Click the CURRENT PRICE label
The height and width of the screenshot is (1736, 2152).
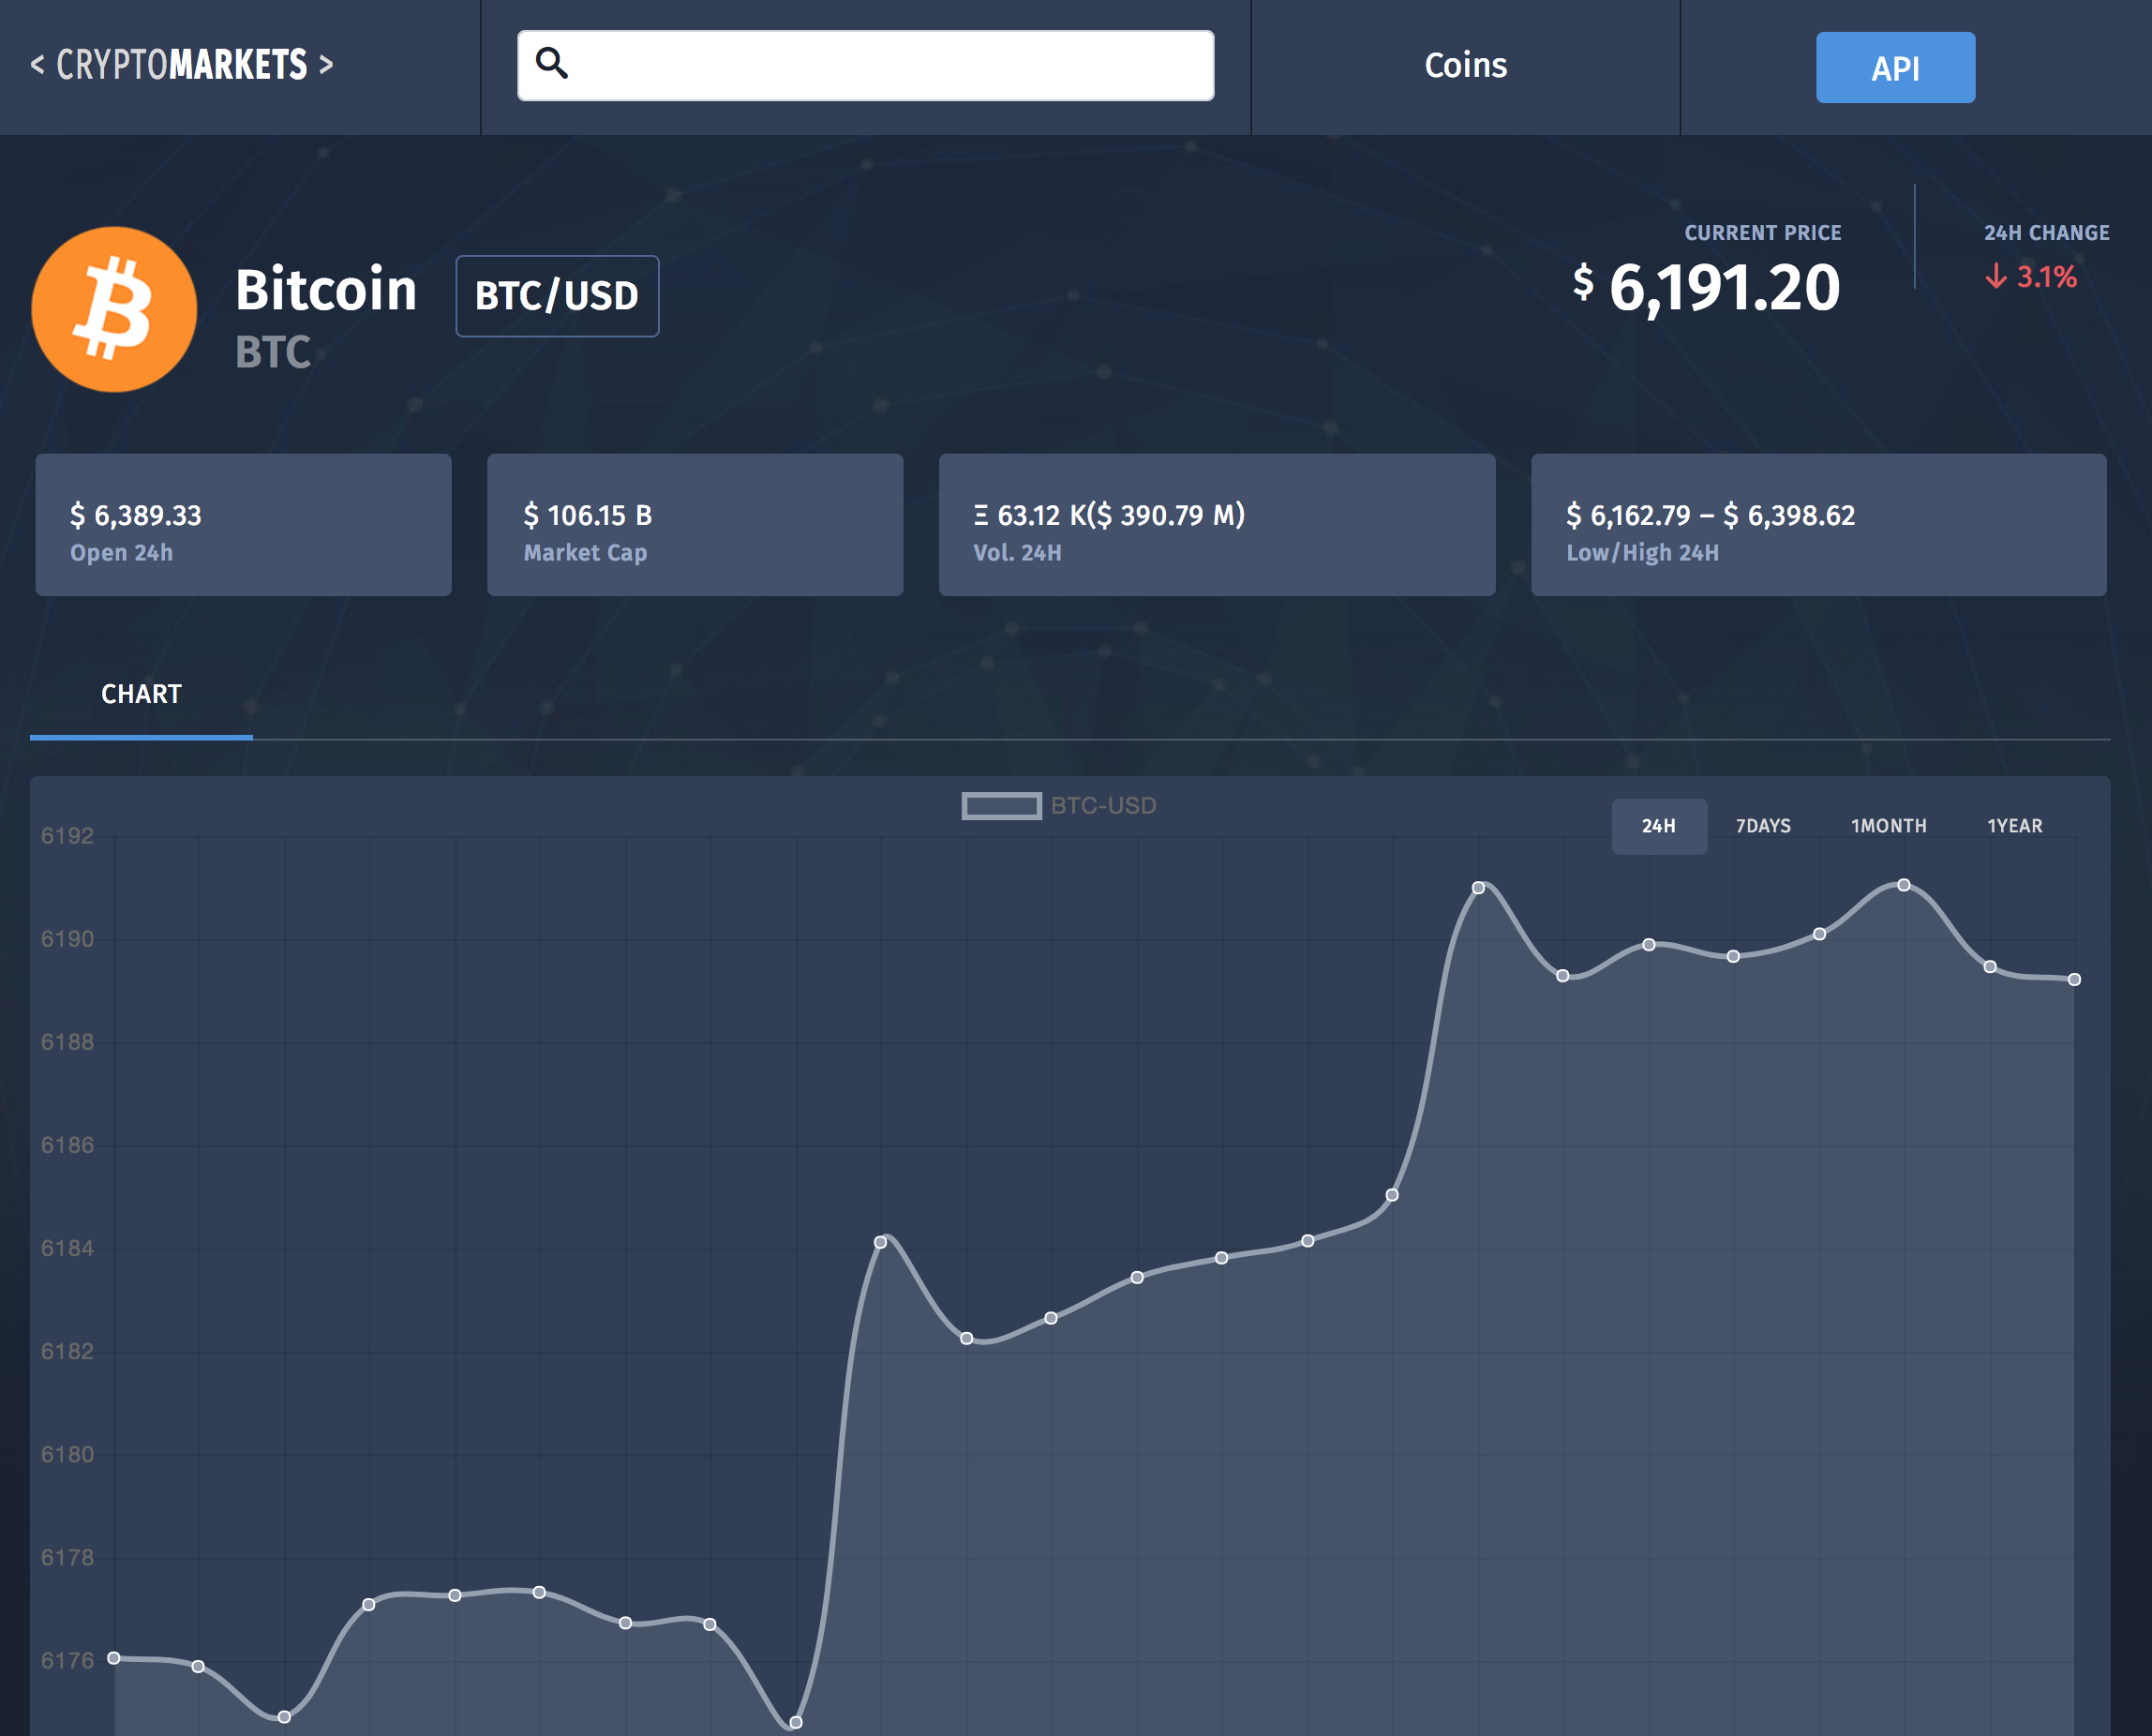tap(1763, 233)
